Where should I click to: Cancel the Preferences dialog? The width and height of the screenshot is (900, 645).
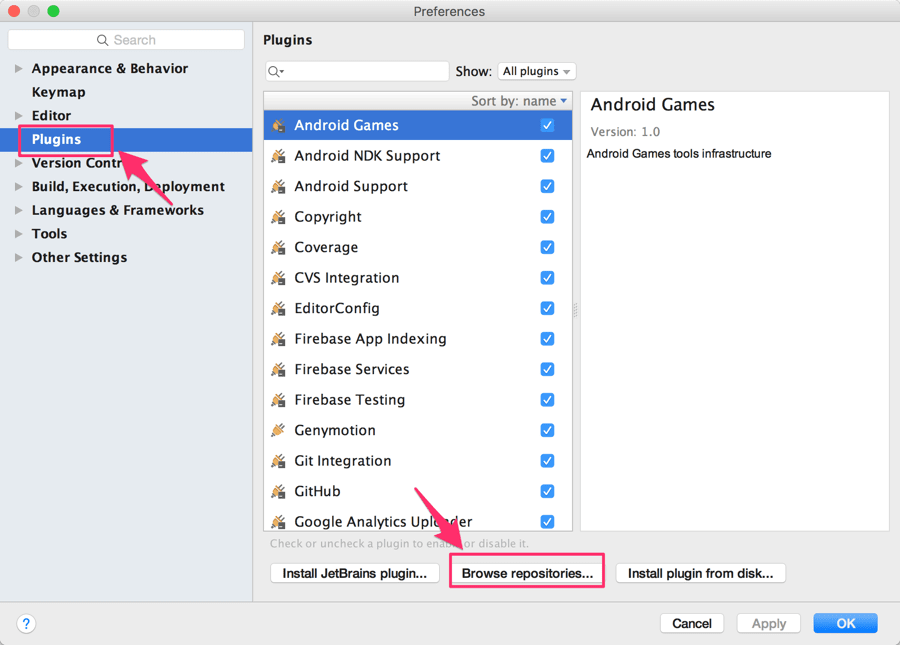[692, 623]
